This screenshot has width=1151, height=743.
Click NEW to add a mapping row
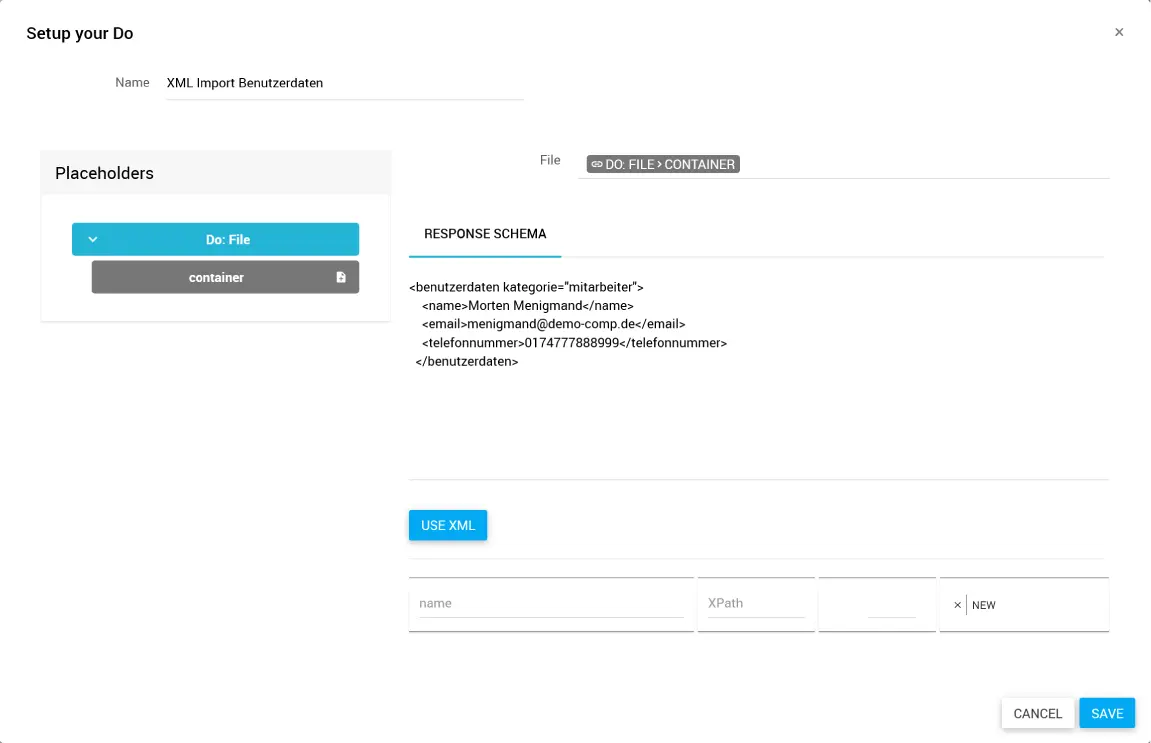pos(984,605)
